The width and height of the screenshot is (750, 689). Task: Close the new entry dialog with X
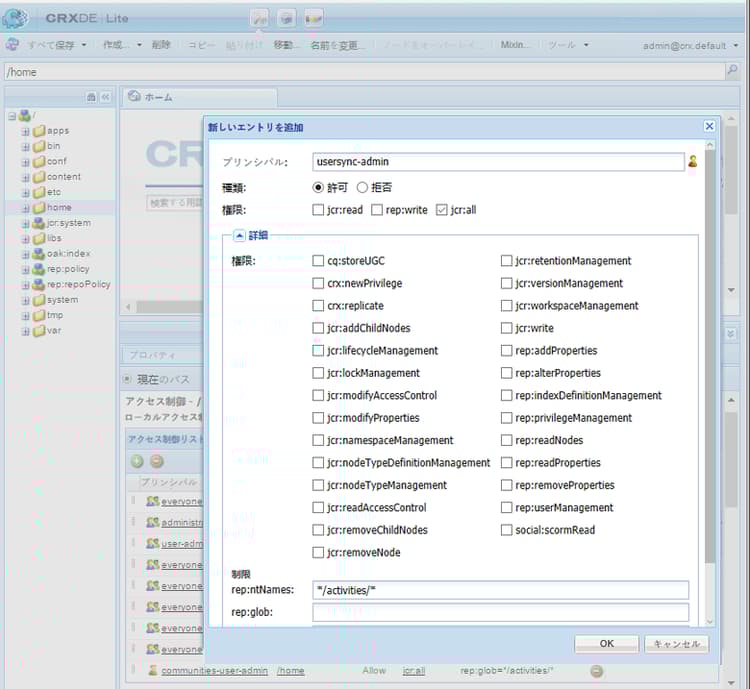click(x=709, y=126)
